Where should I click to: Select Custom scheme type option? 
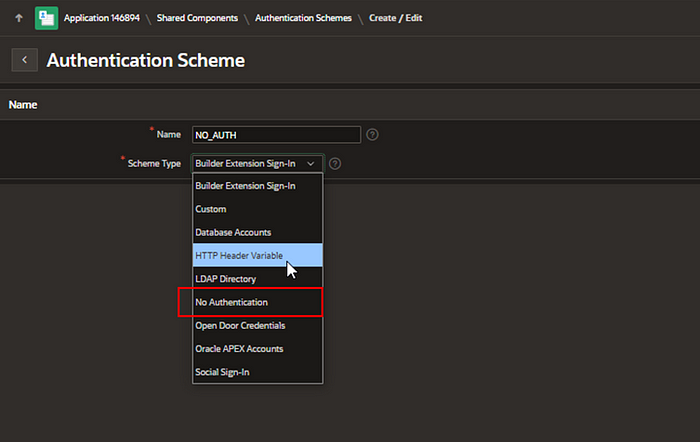(x=258, y=209)
